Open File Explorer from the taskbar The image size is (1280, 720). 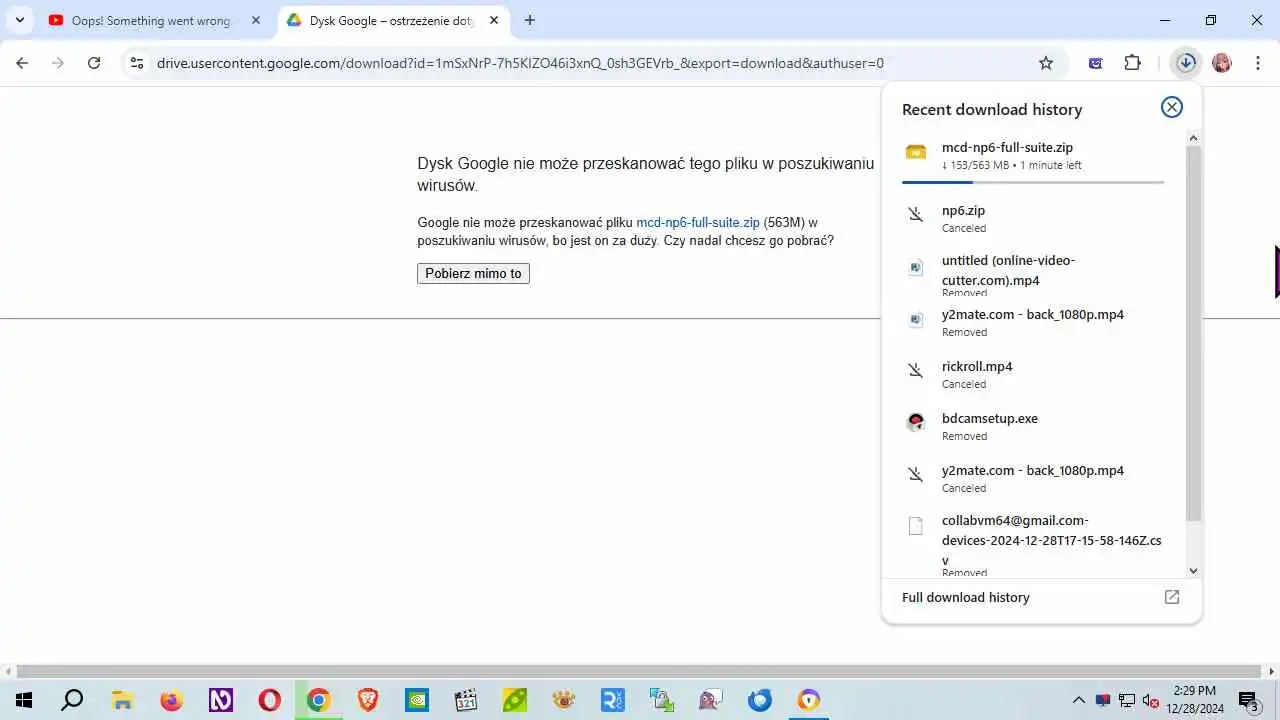(122, 700)
